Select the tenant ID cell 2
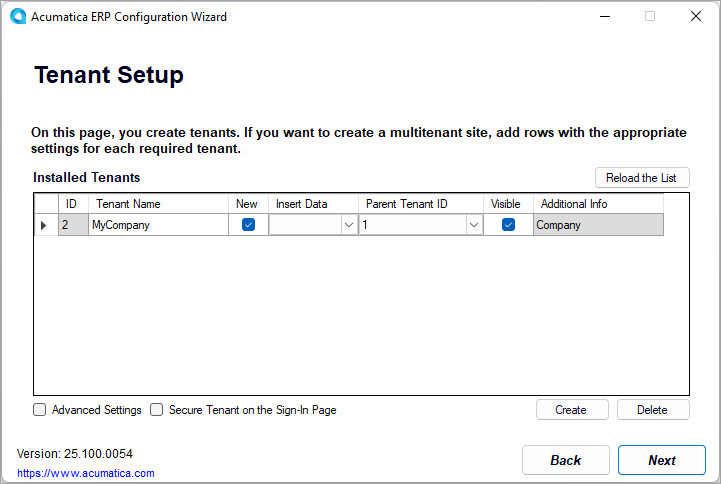Screen dimensions: 721x484 click(x=74, y=225)
